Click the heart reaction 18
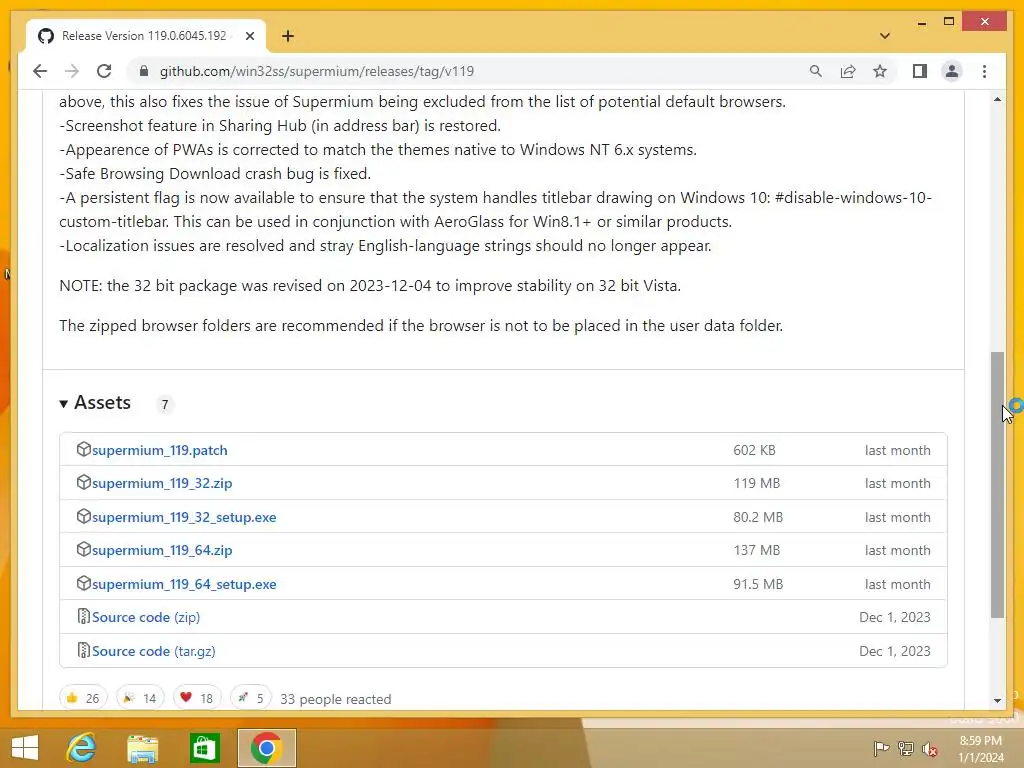 197,698
